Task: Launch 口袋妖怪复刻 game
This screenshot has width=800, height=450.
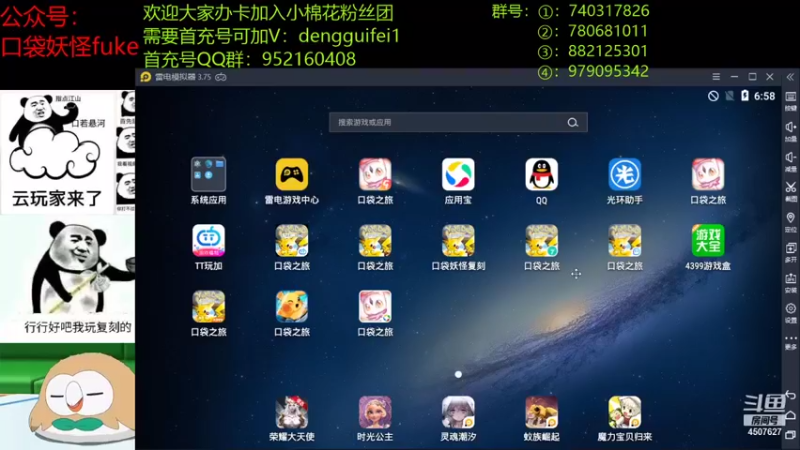Action: 458,240
